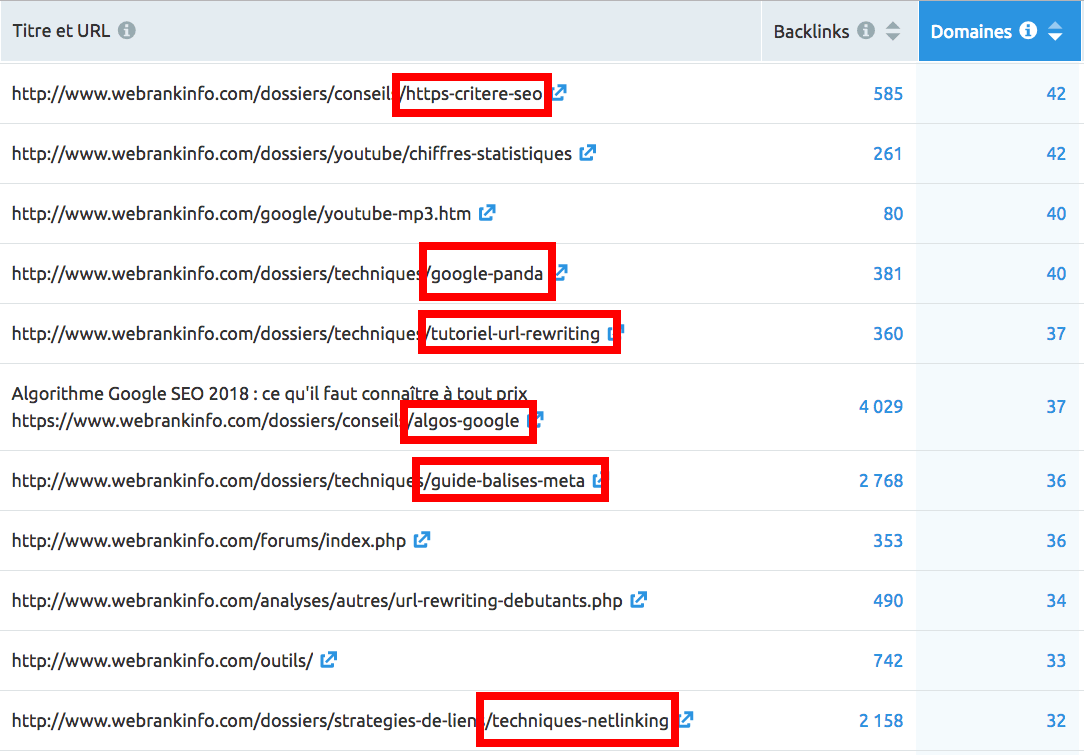Click info icon next to Domaines header

pos(1028,30)
